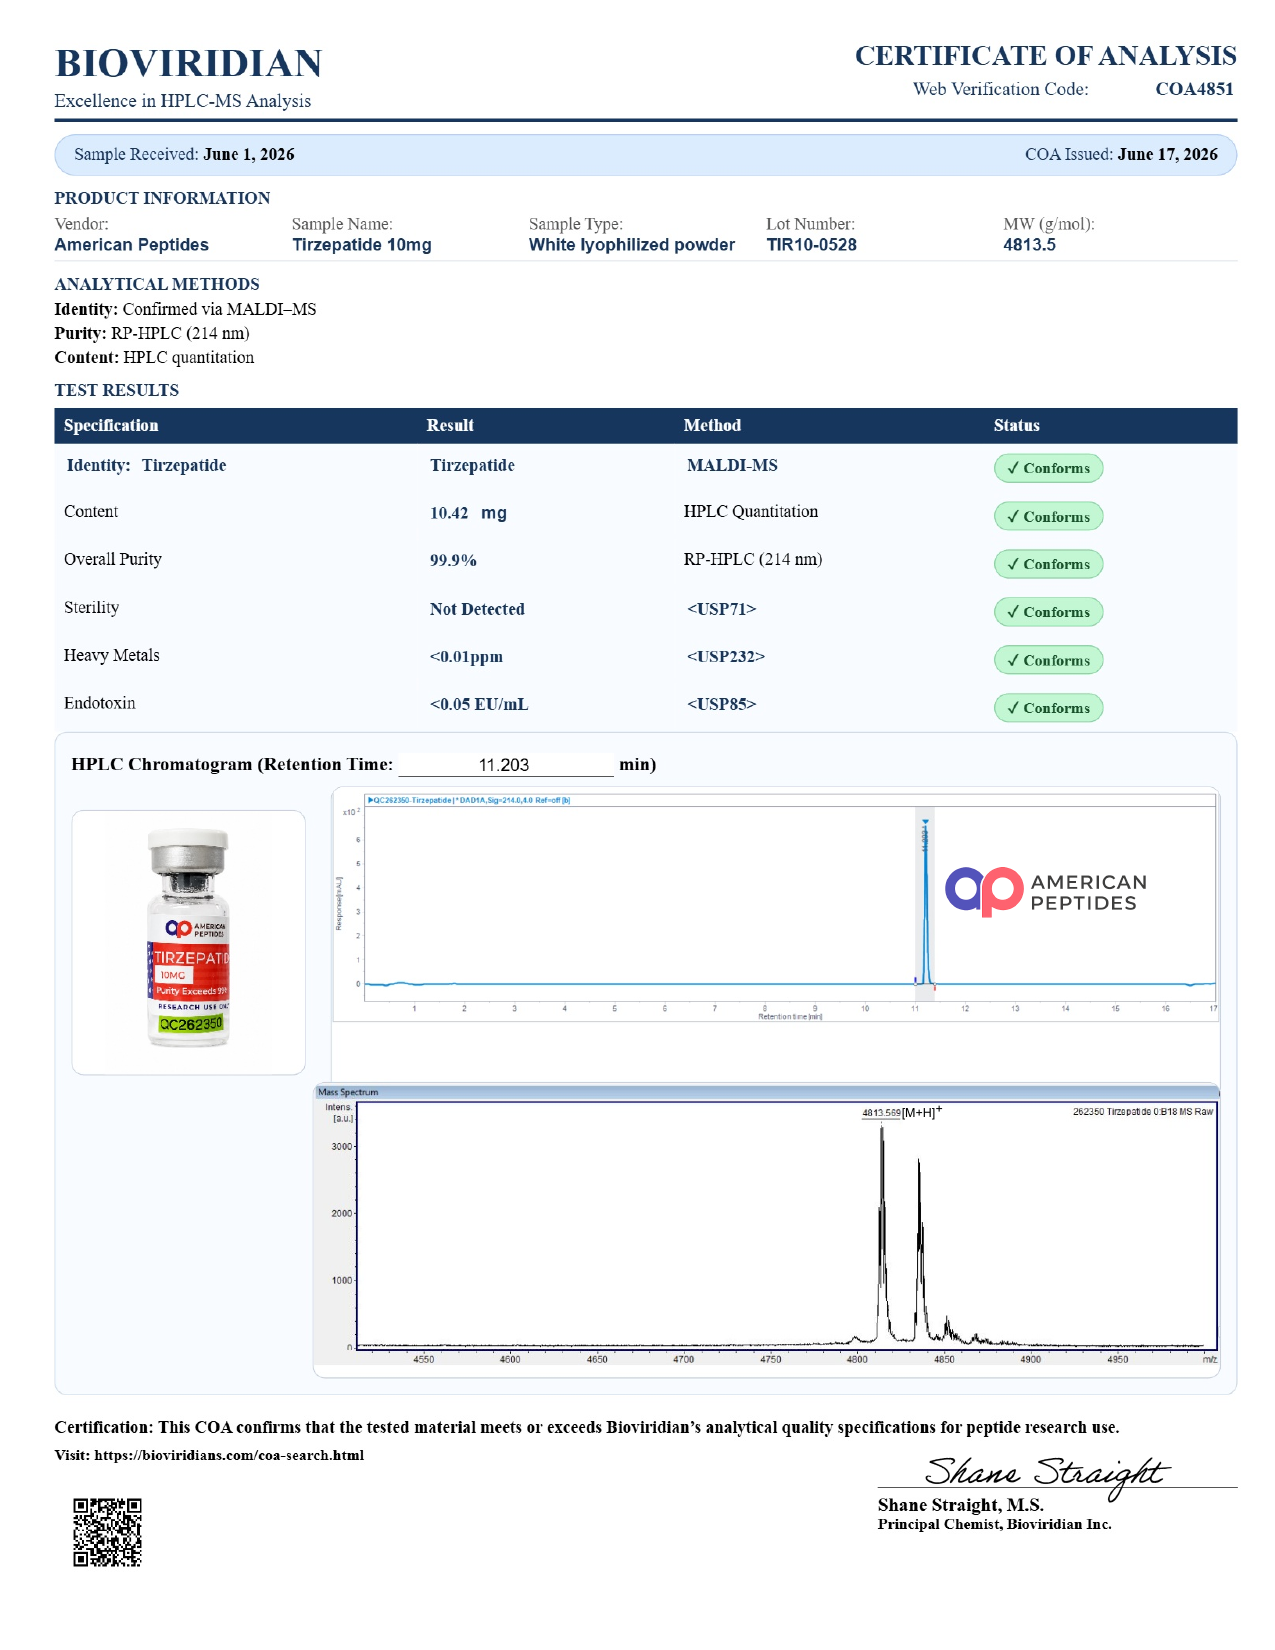Click the Certification statement paragraph
Image resolution: width=1275 pixels, height=1650 pixels.
tap(587, 1427)
